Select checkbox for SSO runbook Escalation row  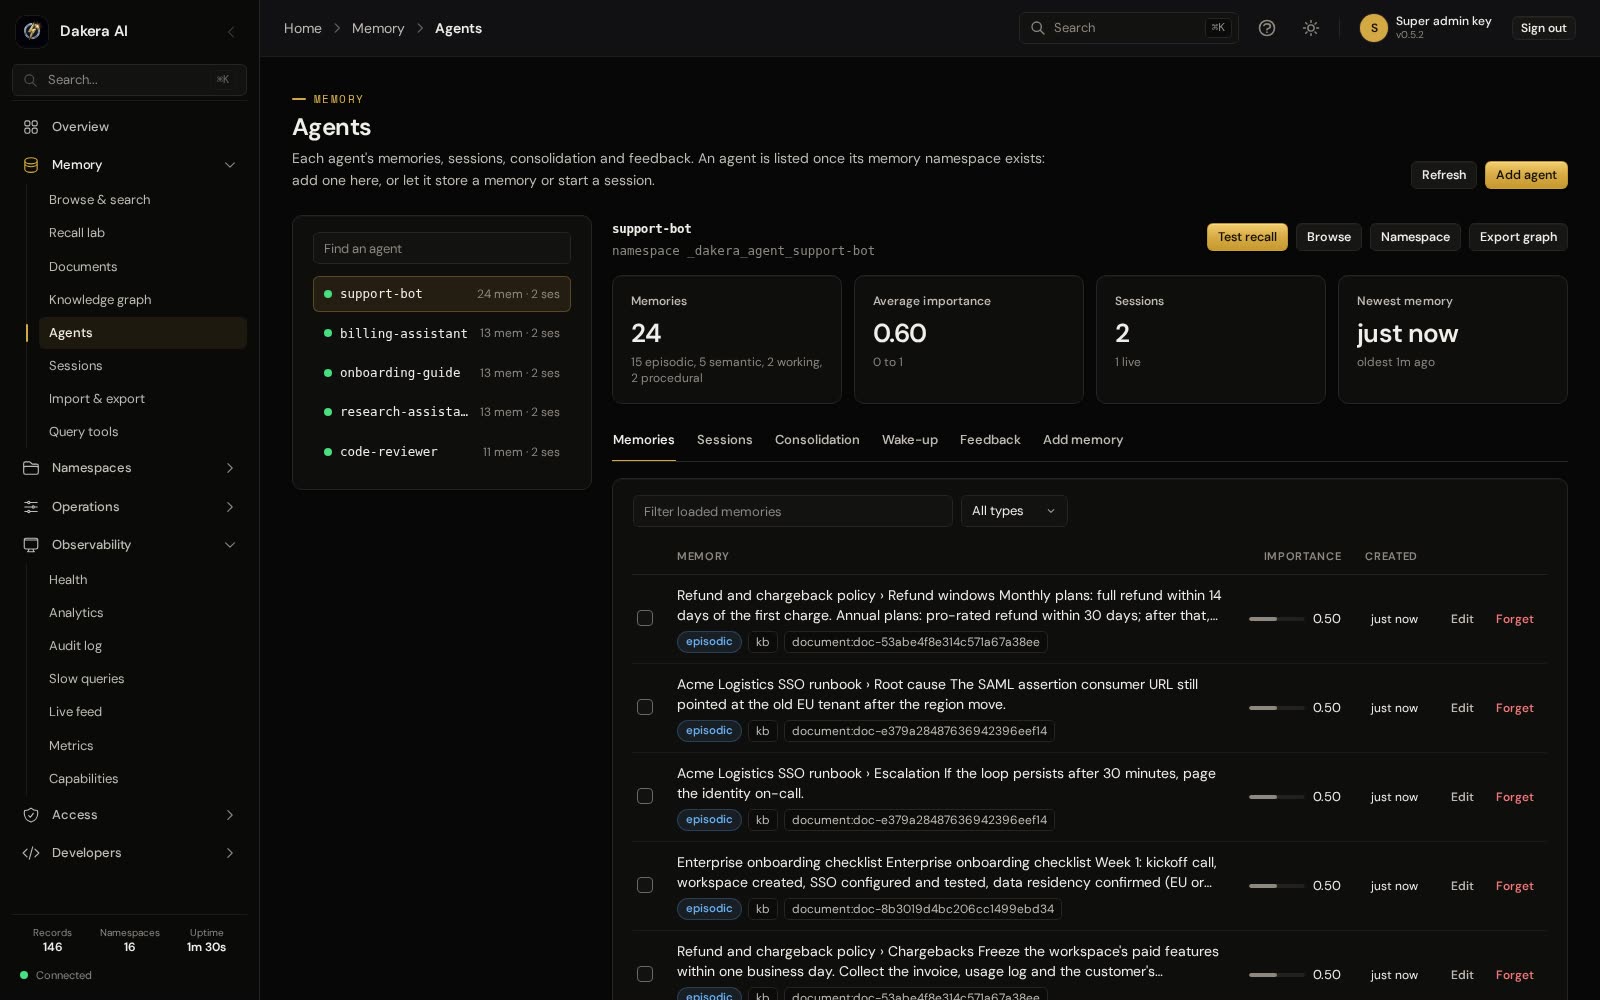[x=645, y=796]
